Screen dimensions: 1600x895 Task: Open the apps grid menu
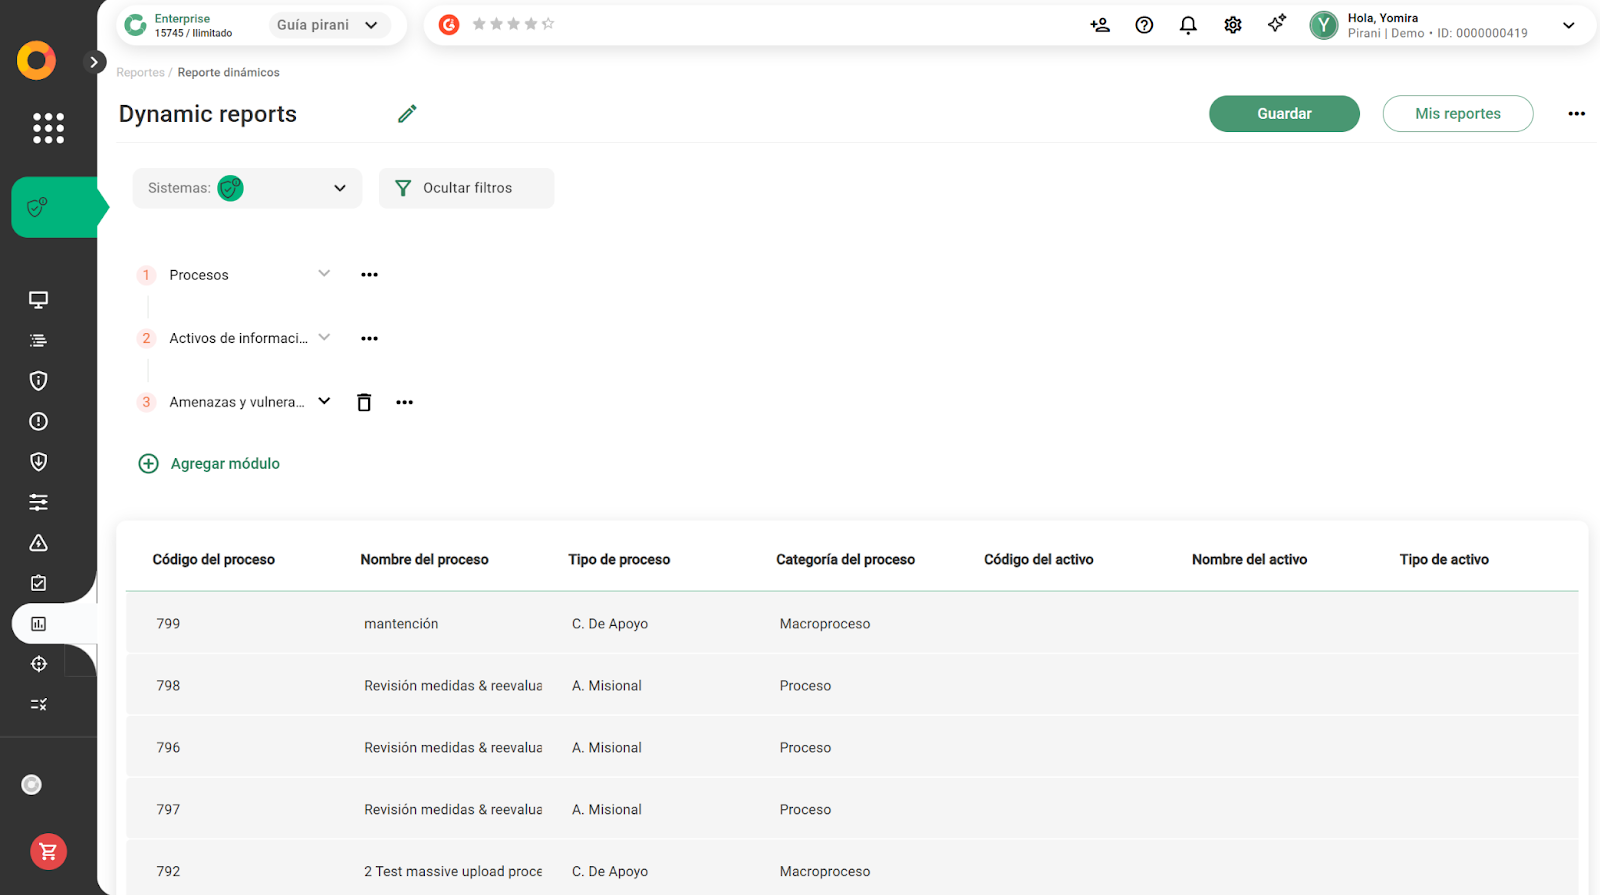(48, 128)
